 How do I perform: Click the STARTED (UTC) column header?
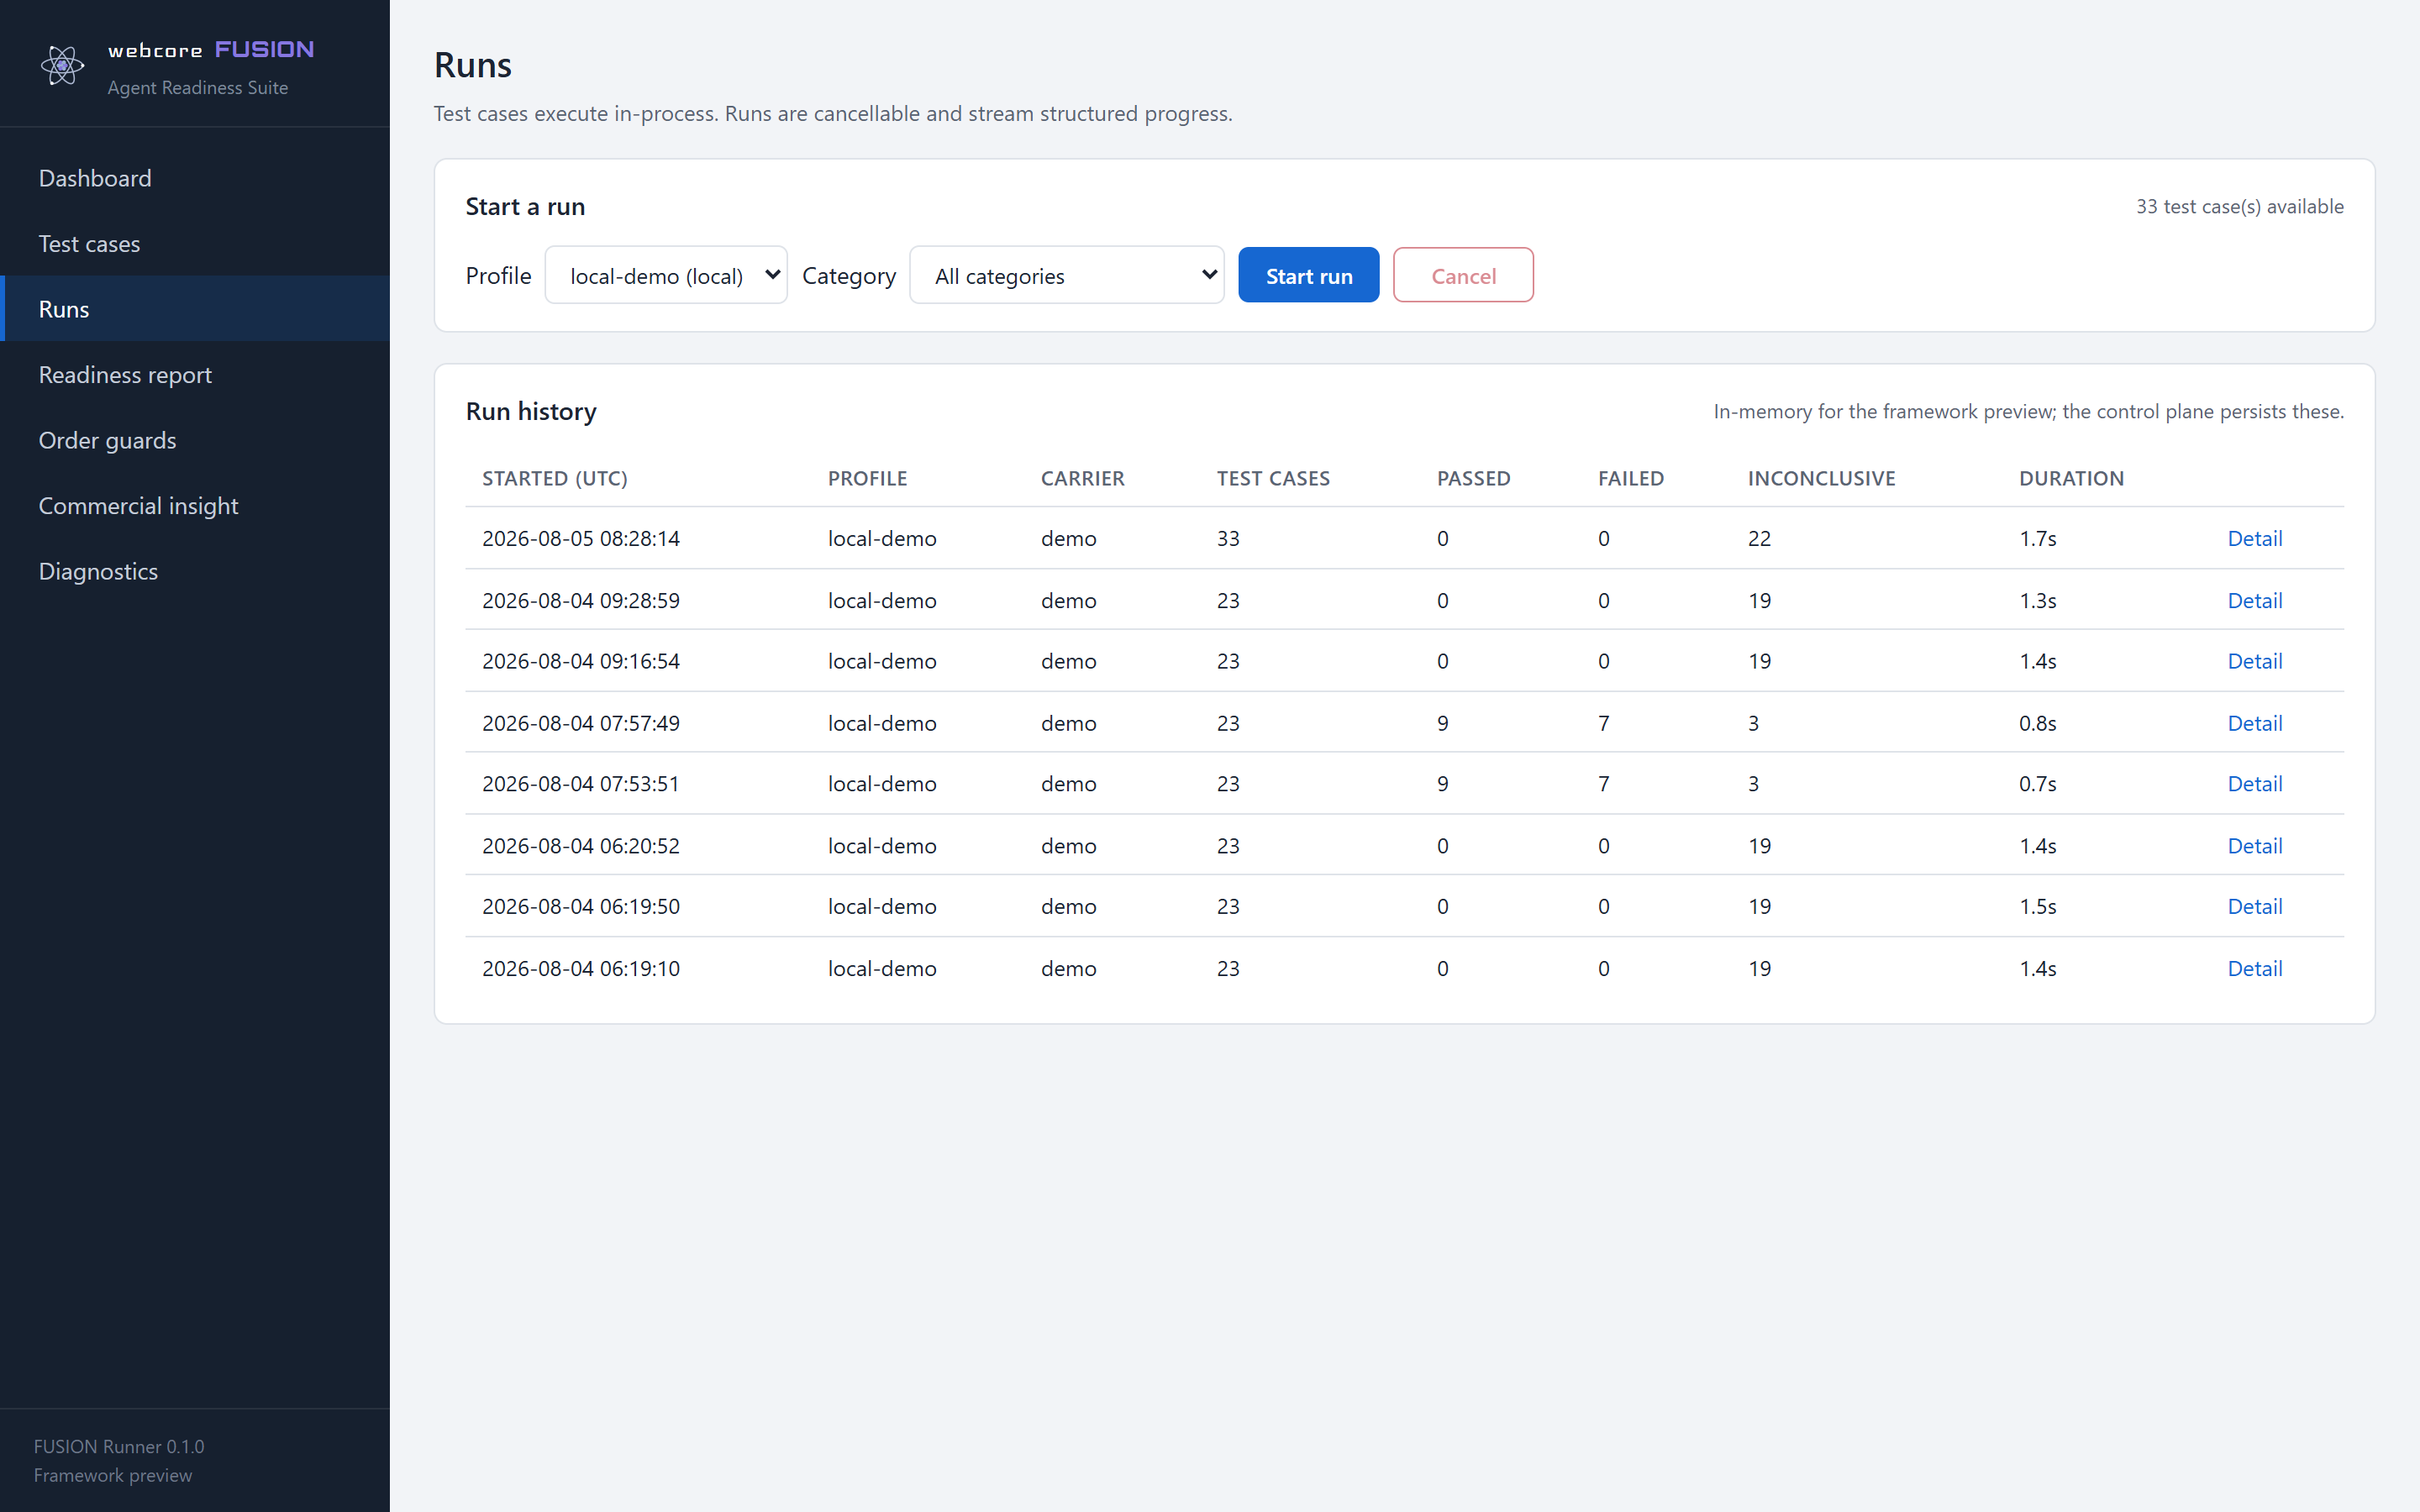[x=555, y=478]
